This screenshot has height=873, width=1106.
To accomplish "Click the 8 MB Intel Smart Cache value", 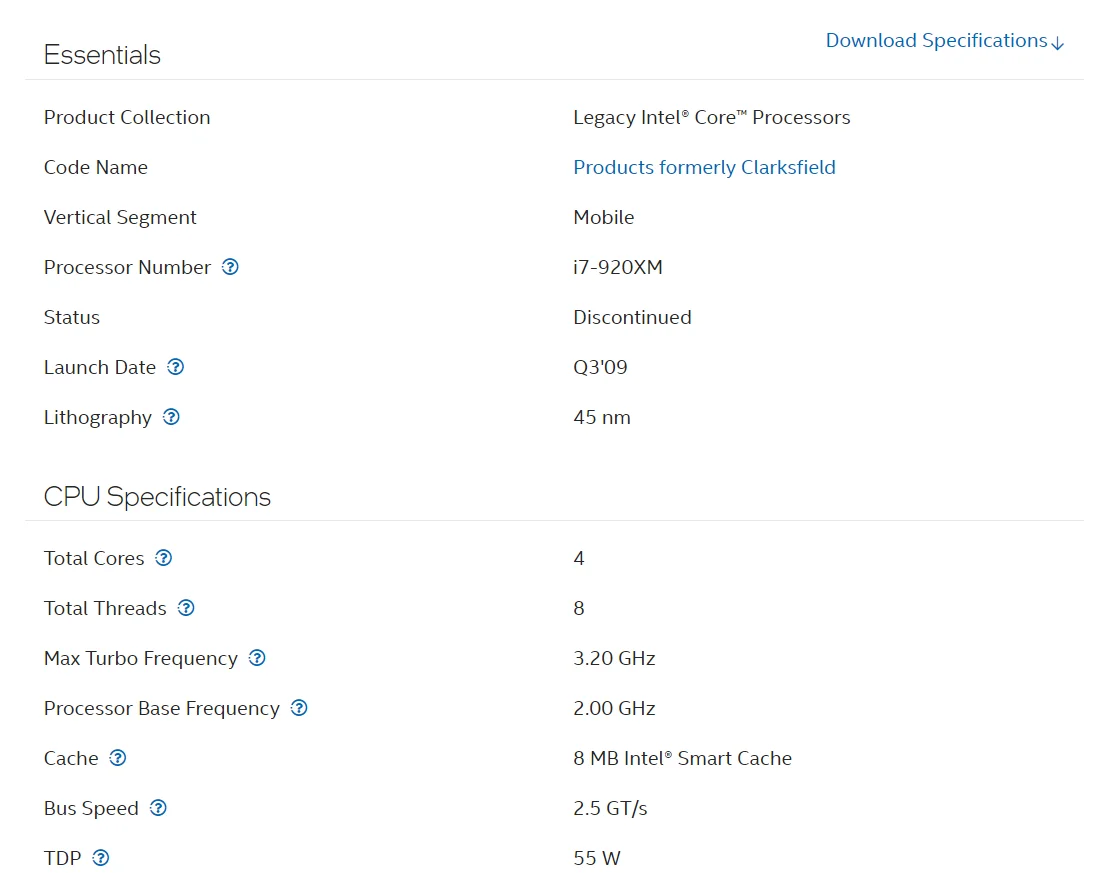I will click(682, 758).
